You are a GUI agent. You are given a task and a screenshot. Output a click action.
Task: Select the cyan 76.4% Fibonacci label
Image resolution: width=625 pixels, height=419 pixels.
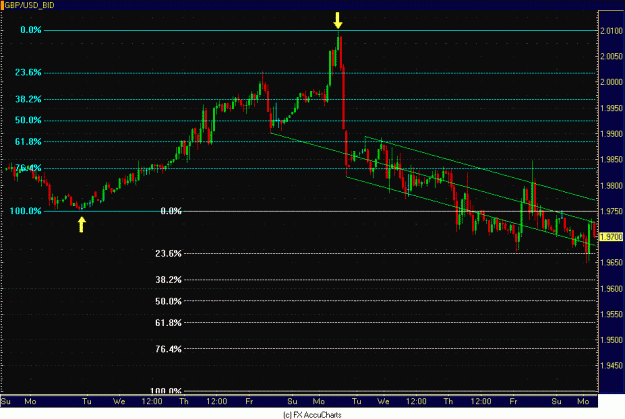click(x=28, y=168)
